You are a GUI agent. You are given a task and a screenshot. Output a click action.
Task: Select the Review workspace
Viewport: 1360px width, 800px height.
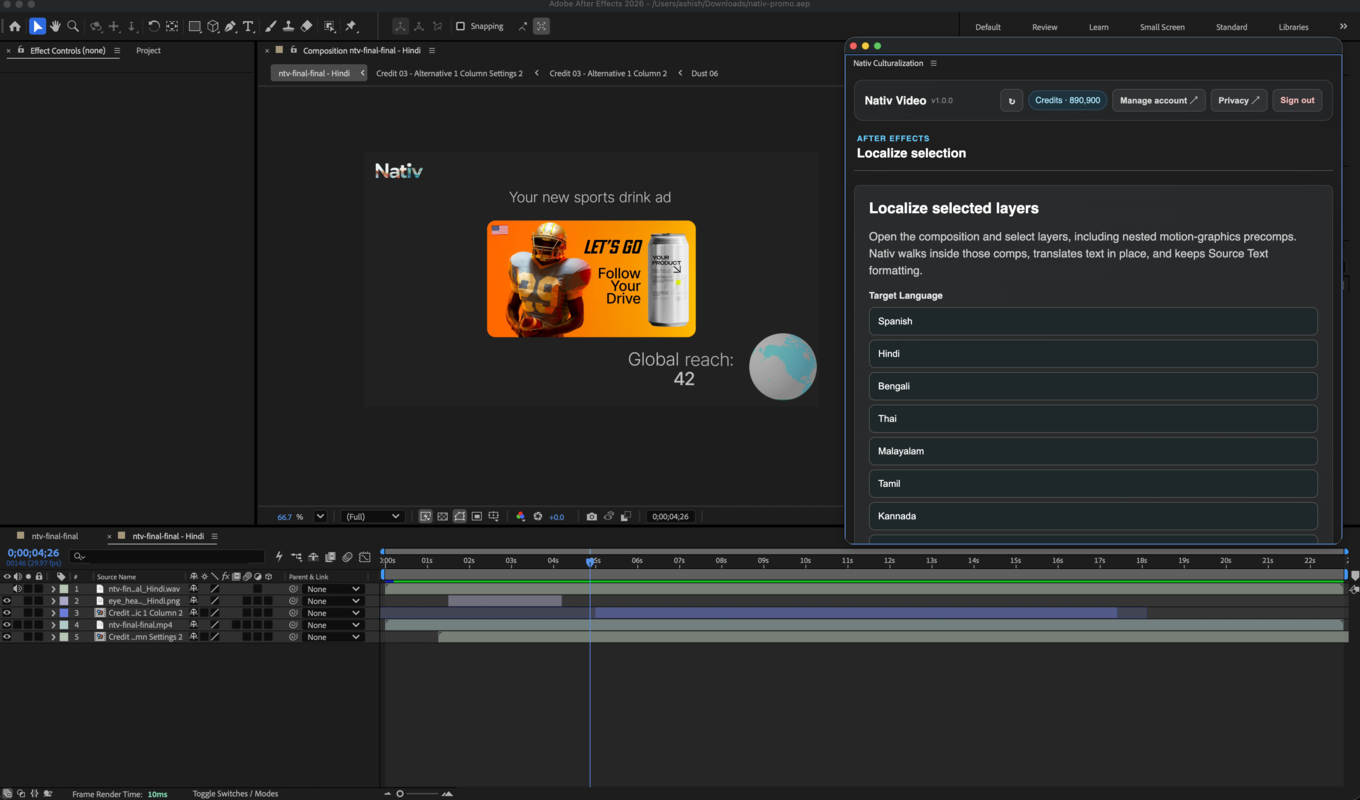(x=1044, y=27)
